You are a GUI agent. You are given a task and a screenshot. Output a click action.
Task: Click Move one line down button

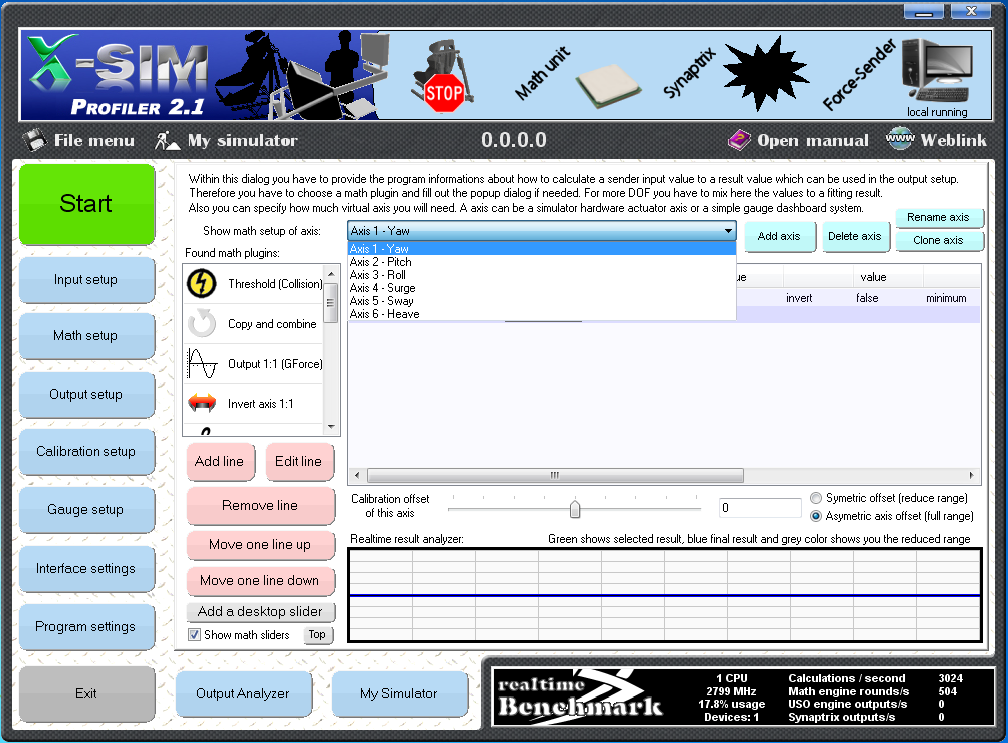[260, 581]
